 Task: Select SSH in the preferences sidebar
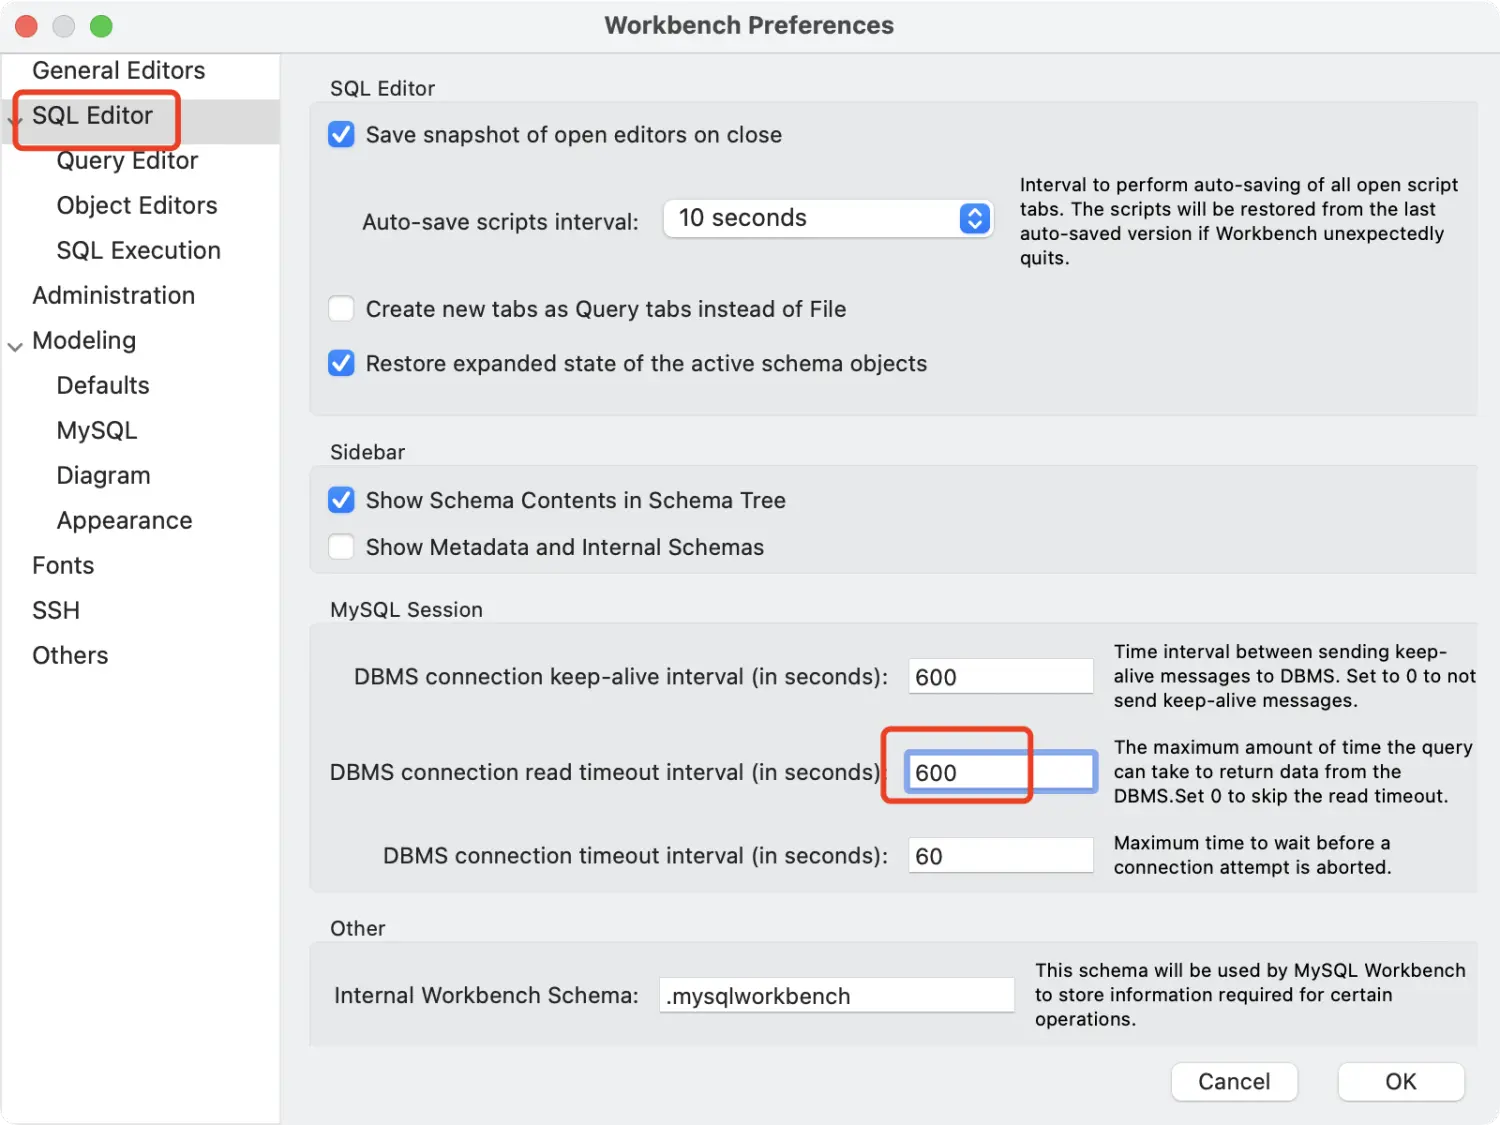tap(56, 610)
